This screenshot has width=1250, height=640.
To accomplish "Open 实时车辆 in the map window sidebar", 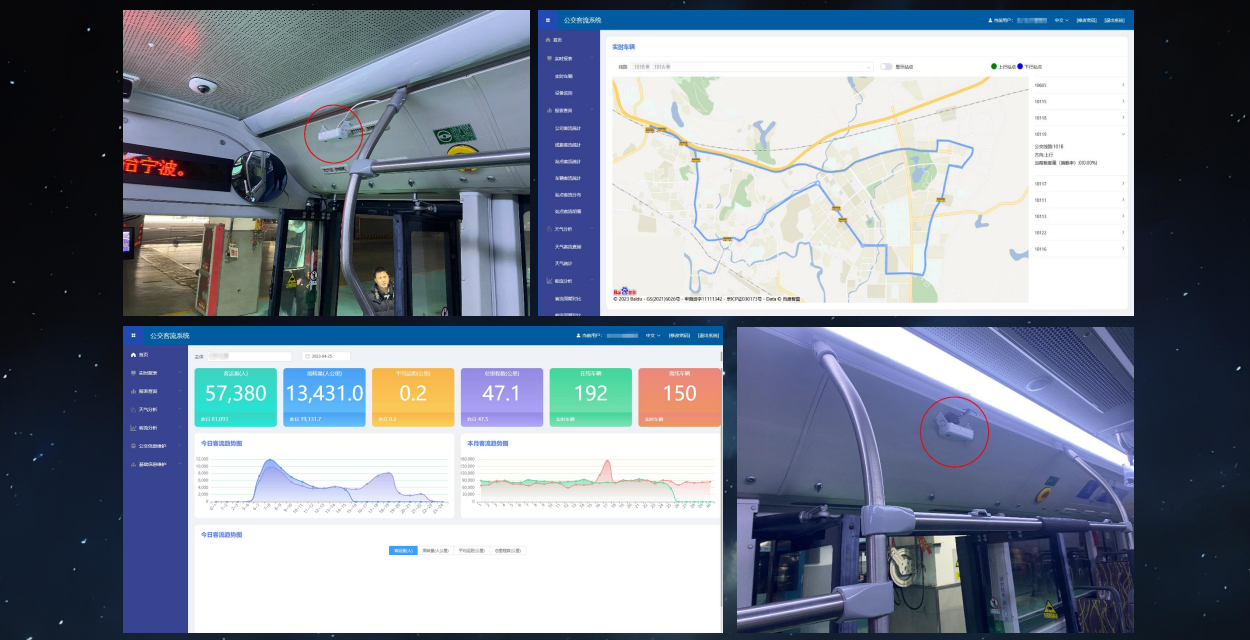I will pos(563,75).
